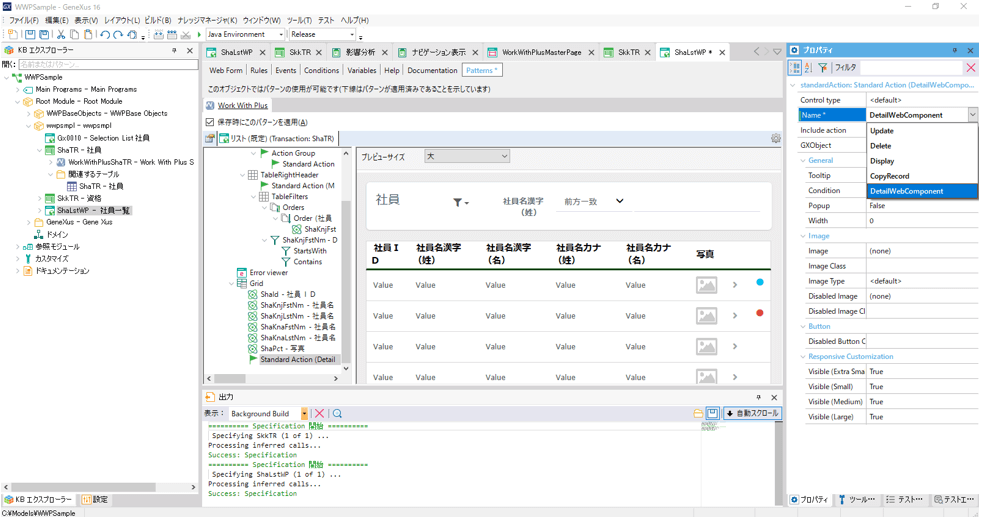Open the Background Build output dropdown
Screen dimensions: 981x517
point(304,414)
